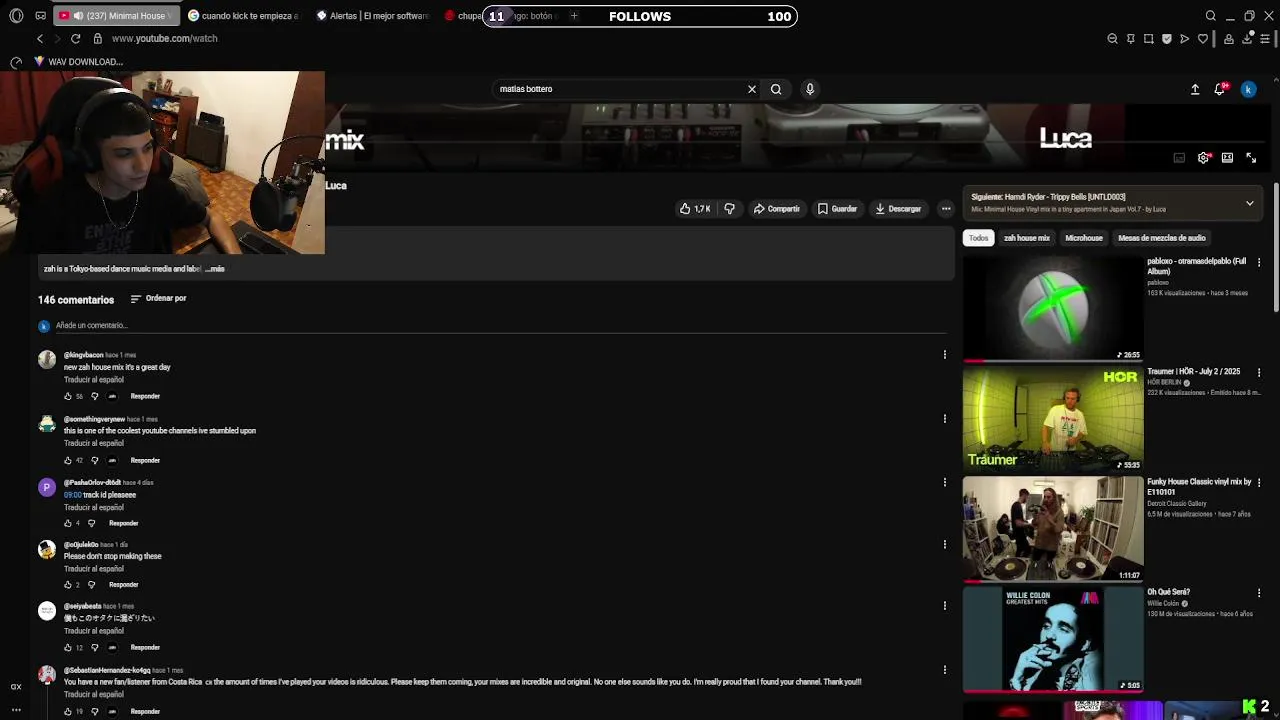Reload the YouTube page
The height and width of the screenshot is (720, 1280).
[75, 38]
